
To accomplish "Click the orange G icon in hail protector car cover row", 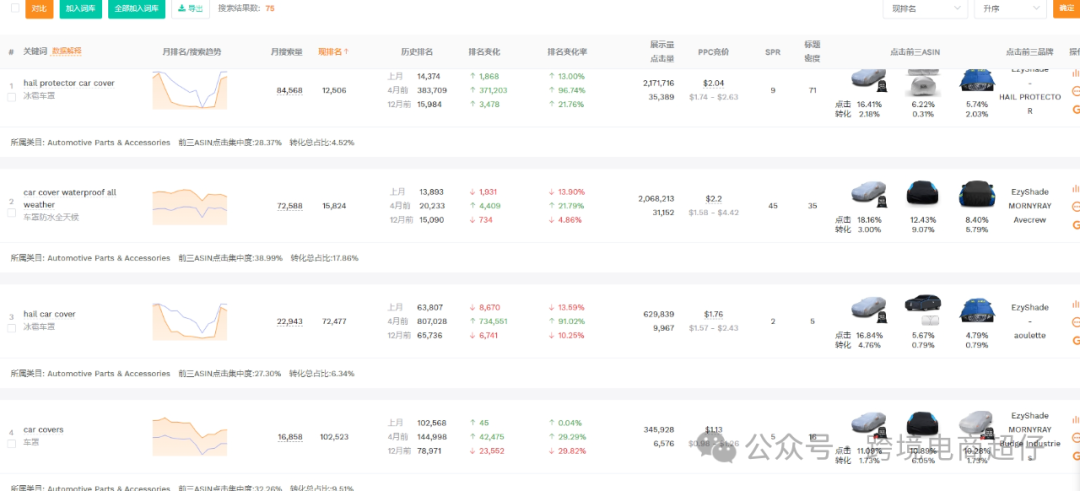I will click(1076, 109).
